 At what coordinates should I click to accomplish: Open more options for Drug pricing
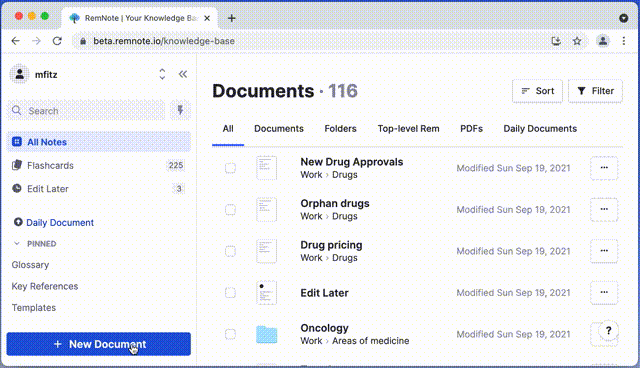[604, 251]
